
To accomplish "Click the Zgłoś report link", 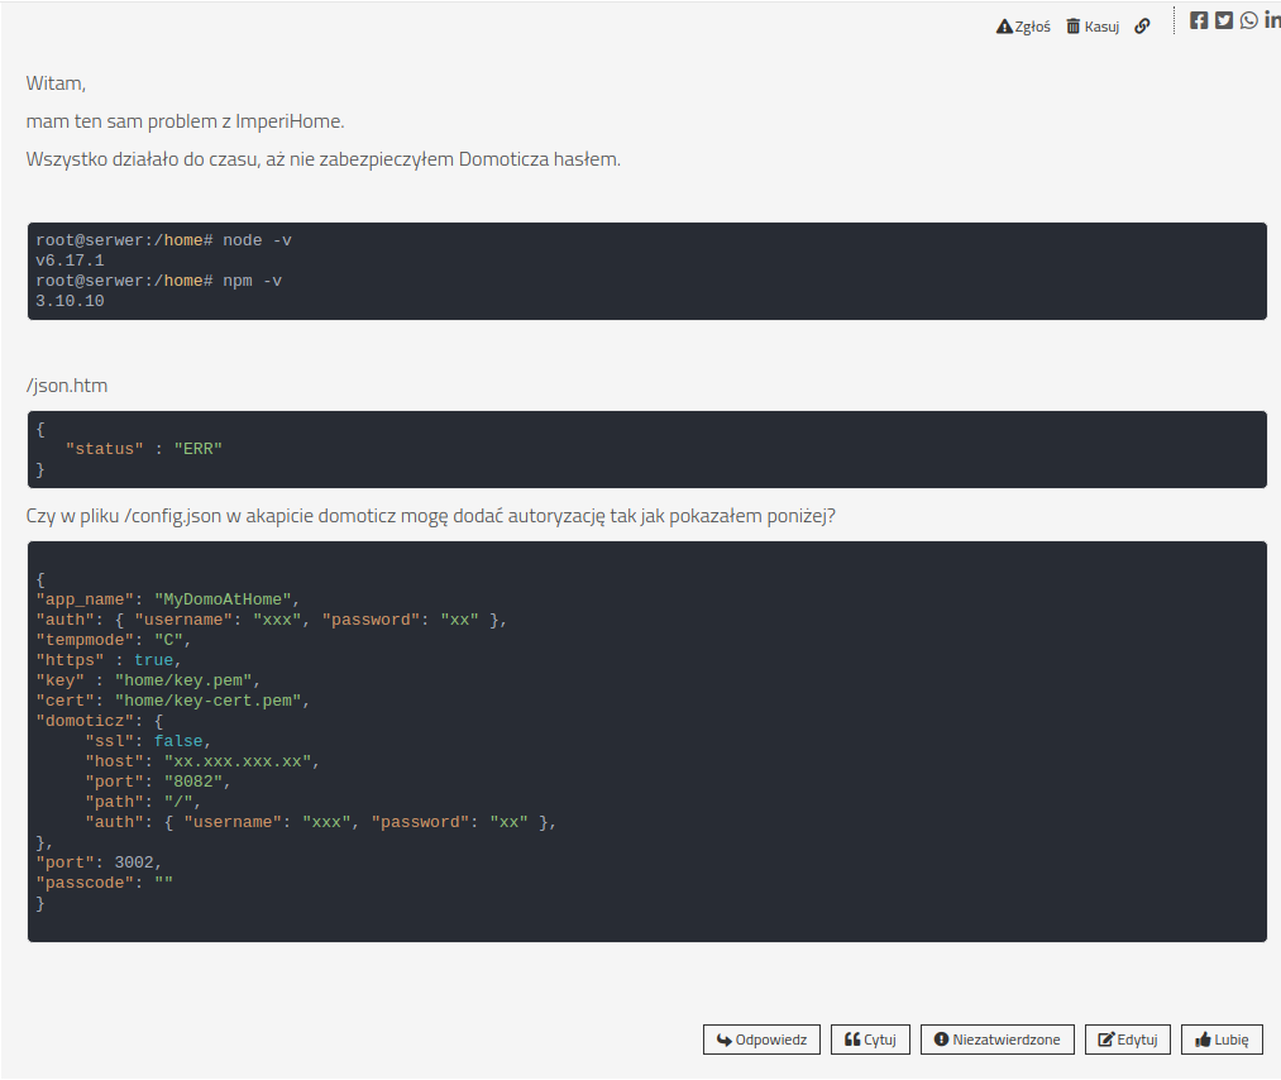I will tap(1023, 27).
